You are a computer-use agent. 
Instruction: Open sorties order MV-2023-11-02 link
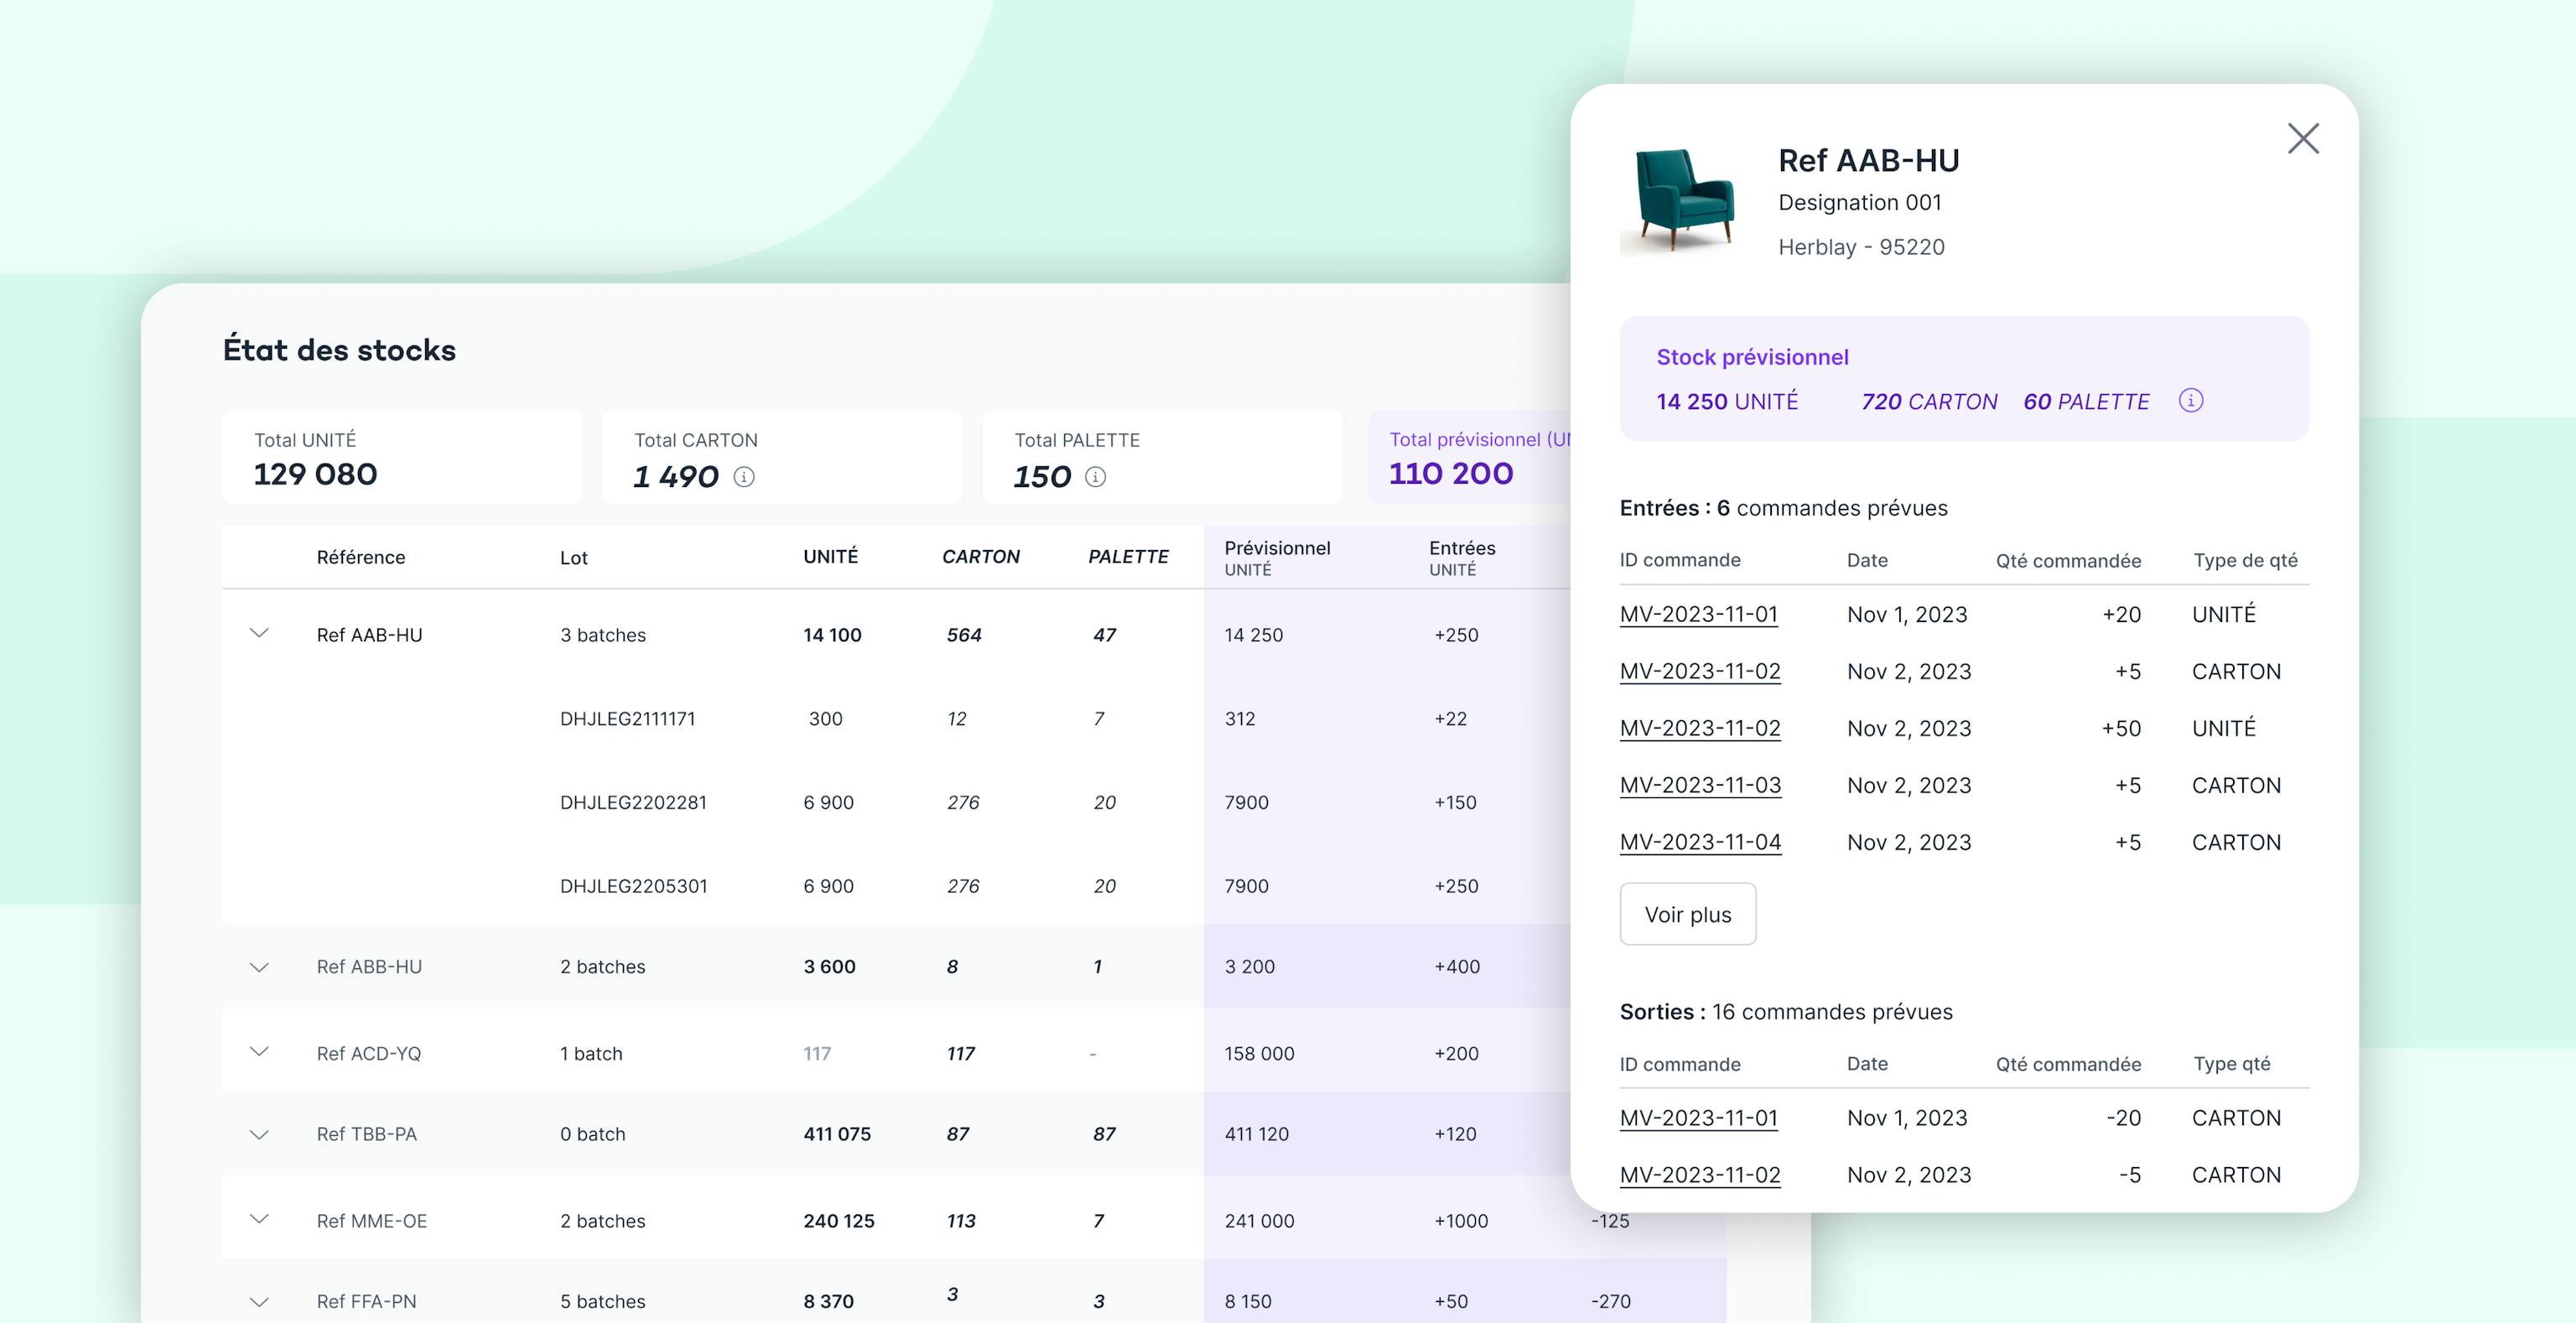coord(1700,1175)
